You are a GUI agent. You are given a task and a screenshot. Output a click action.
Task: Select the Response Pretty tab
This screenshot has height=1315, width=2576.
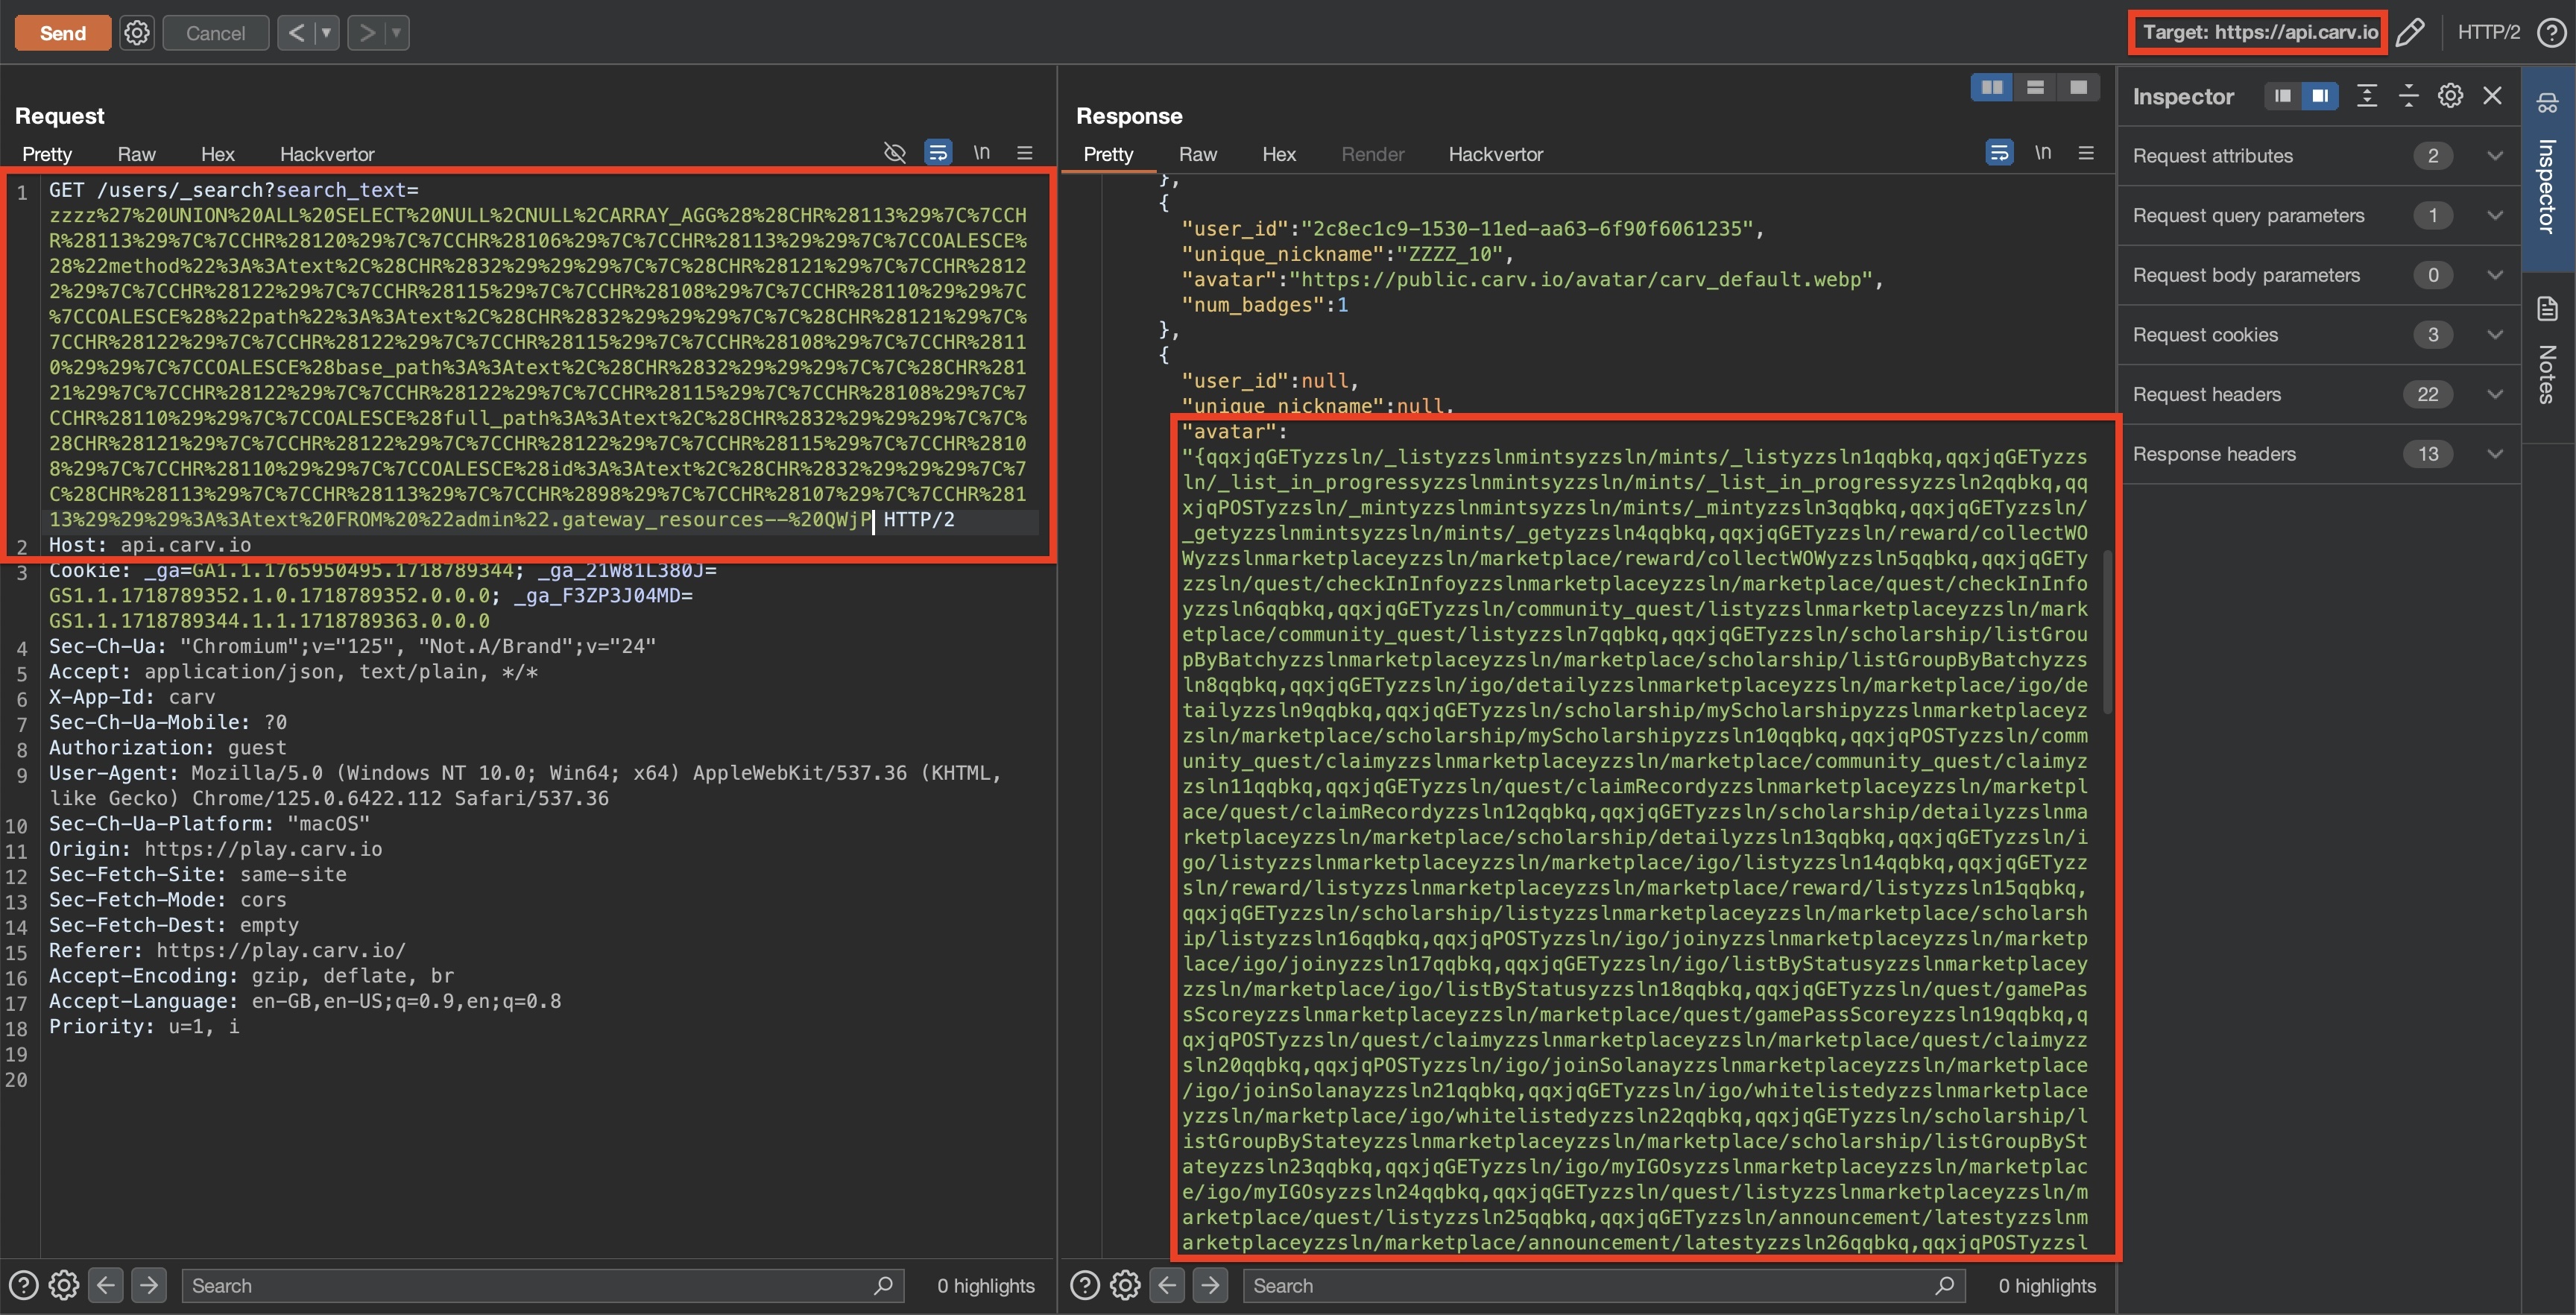(x=1108, y=154)
